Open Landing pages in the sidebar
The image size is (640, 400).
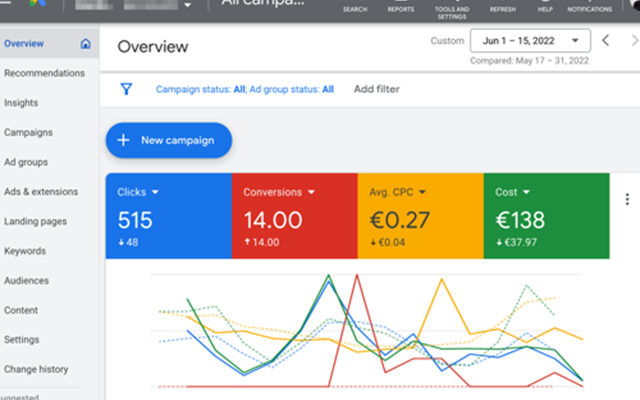[x=35, y=222]
